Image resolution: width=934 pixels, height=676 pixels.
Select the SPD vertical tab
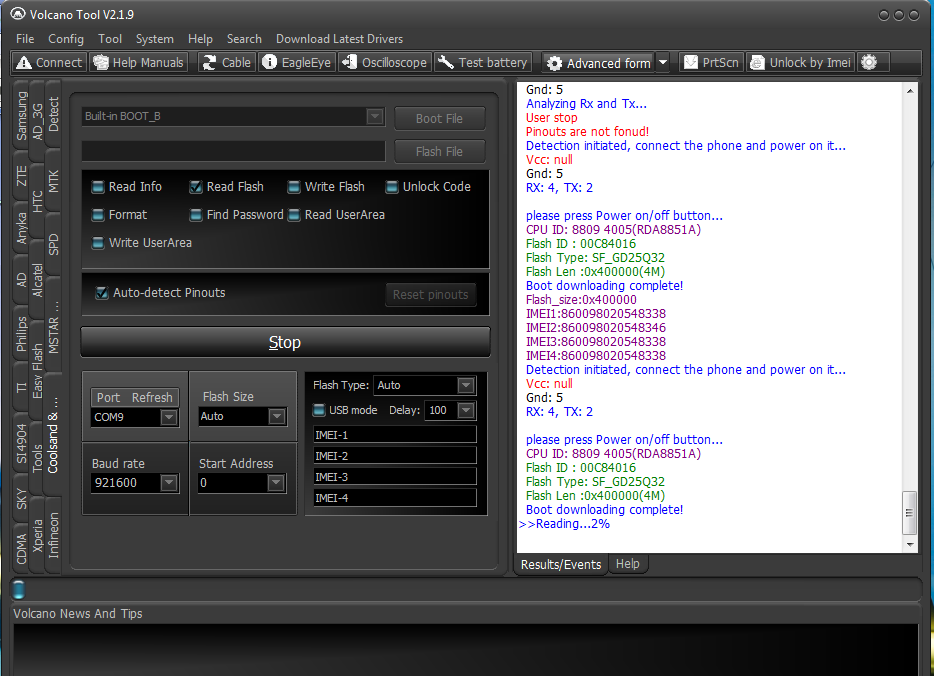pos(53,245)
